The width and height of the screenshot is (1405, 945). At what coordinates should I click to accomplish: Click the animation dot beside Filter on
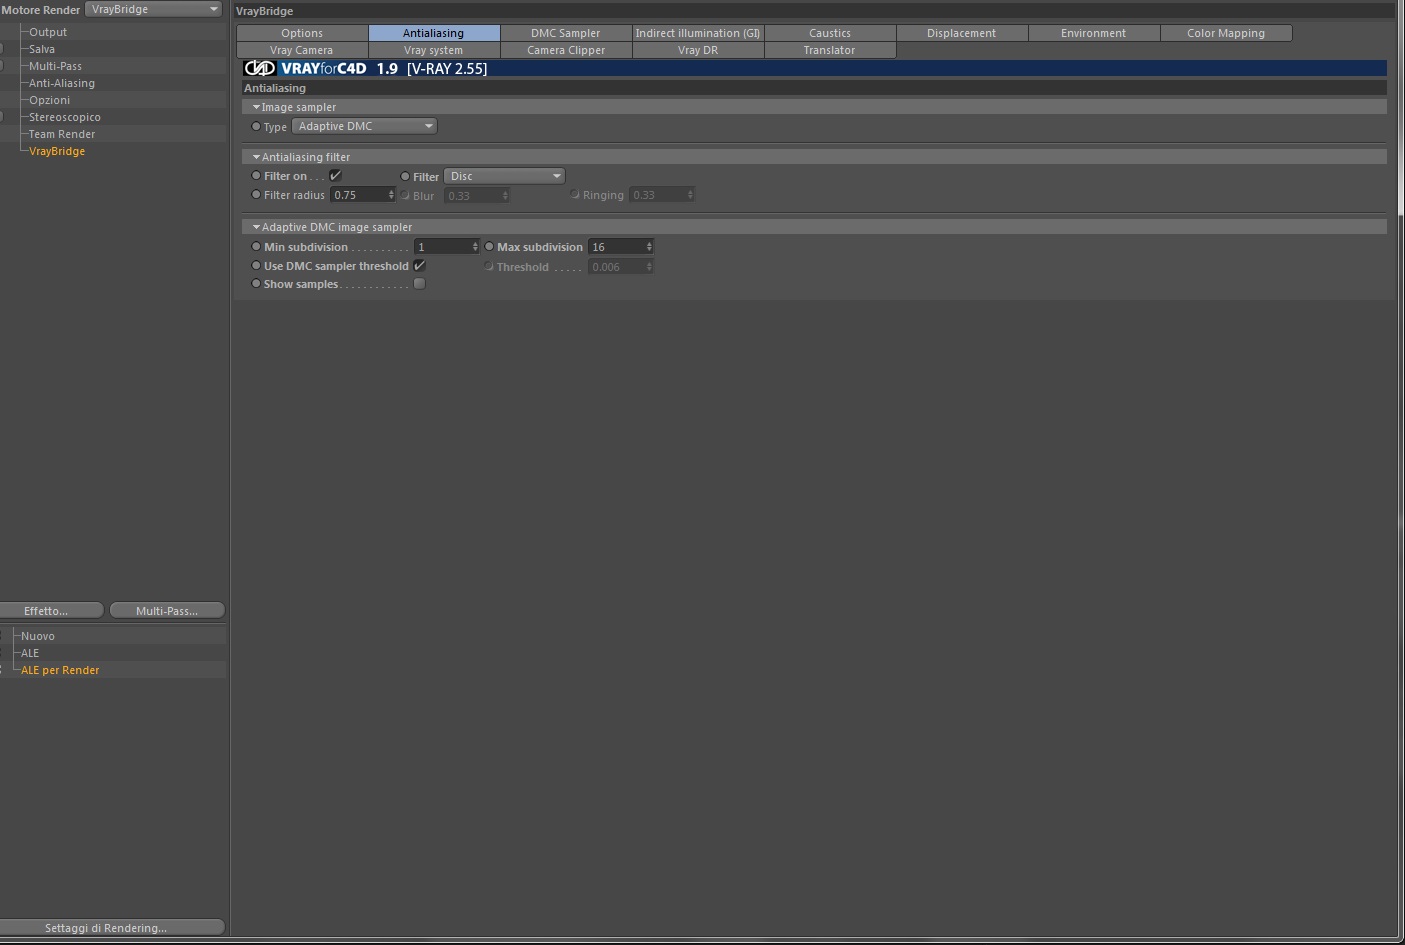coord(256,176)
